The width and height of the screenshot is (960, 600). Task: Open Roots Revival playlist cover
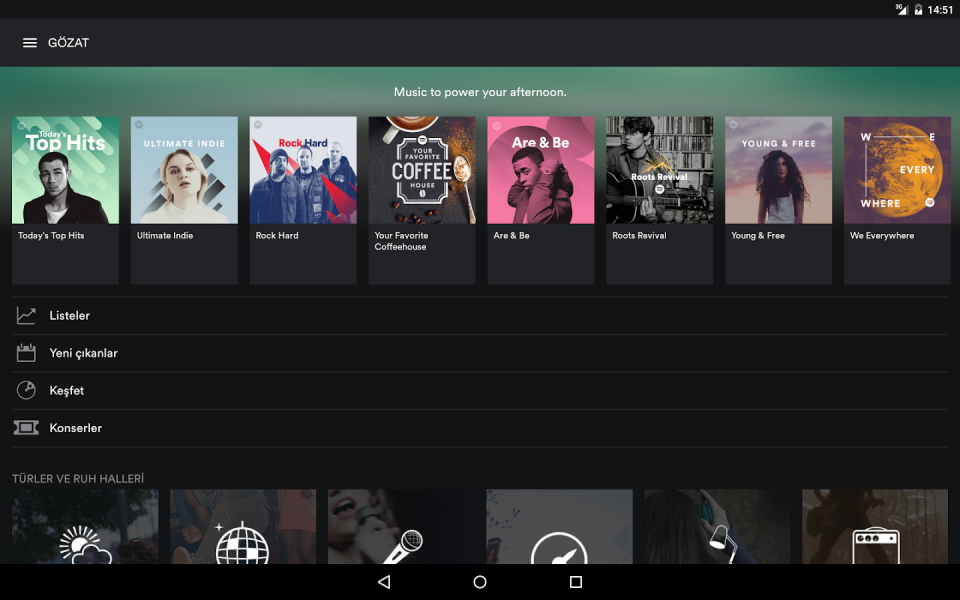659,170
